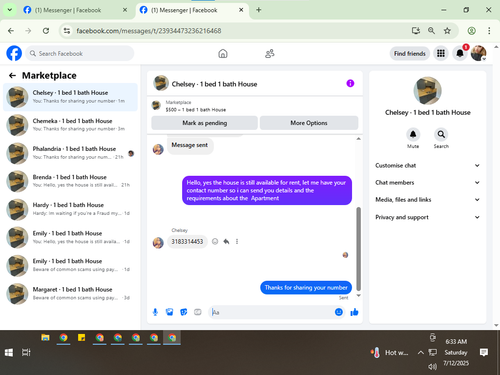Go back using the Marketplace arrow

[12, 76]
